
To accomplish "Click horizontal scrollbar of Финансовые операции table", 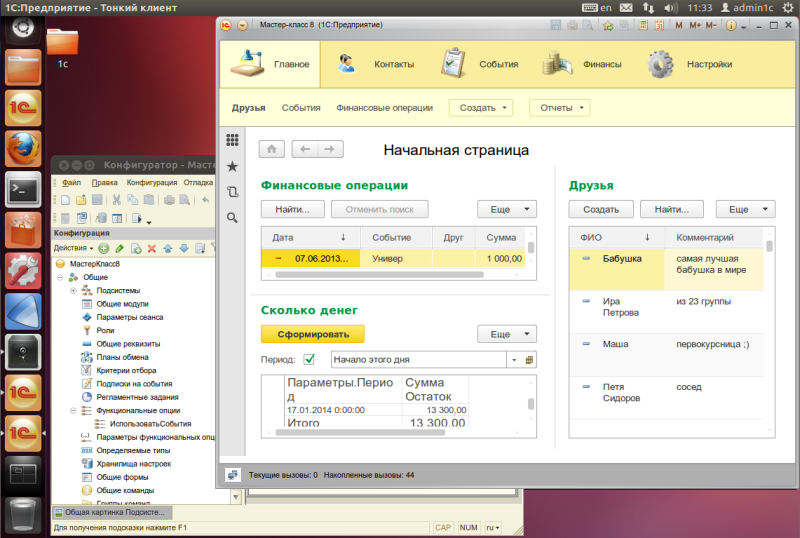I will coord(379,275).
